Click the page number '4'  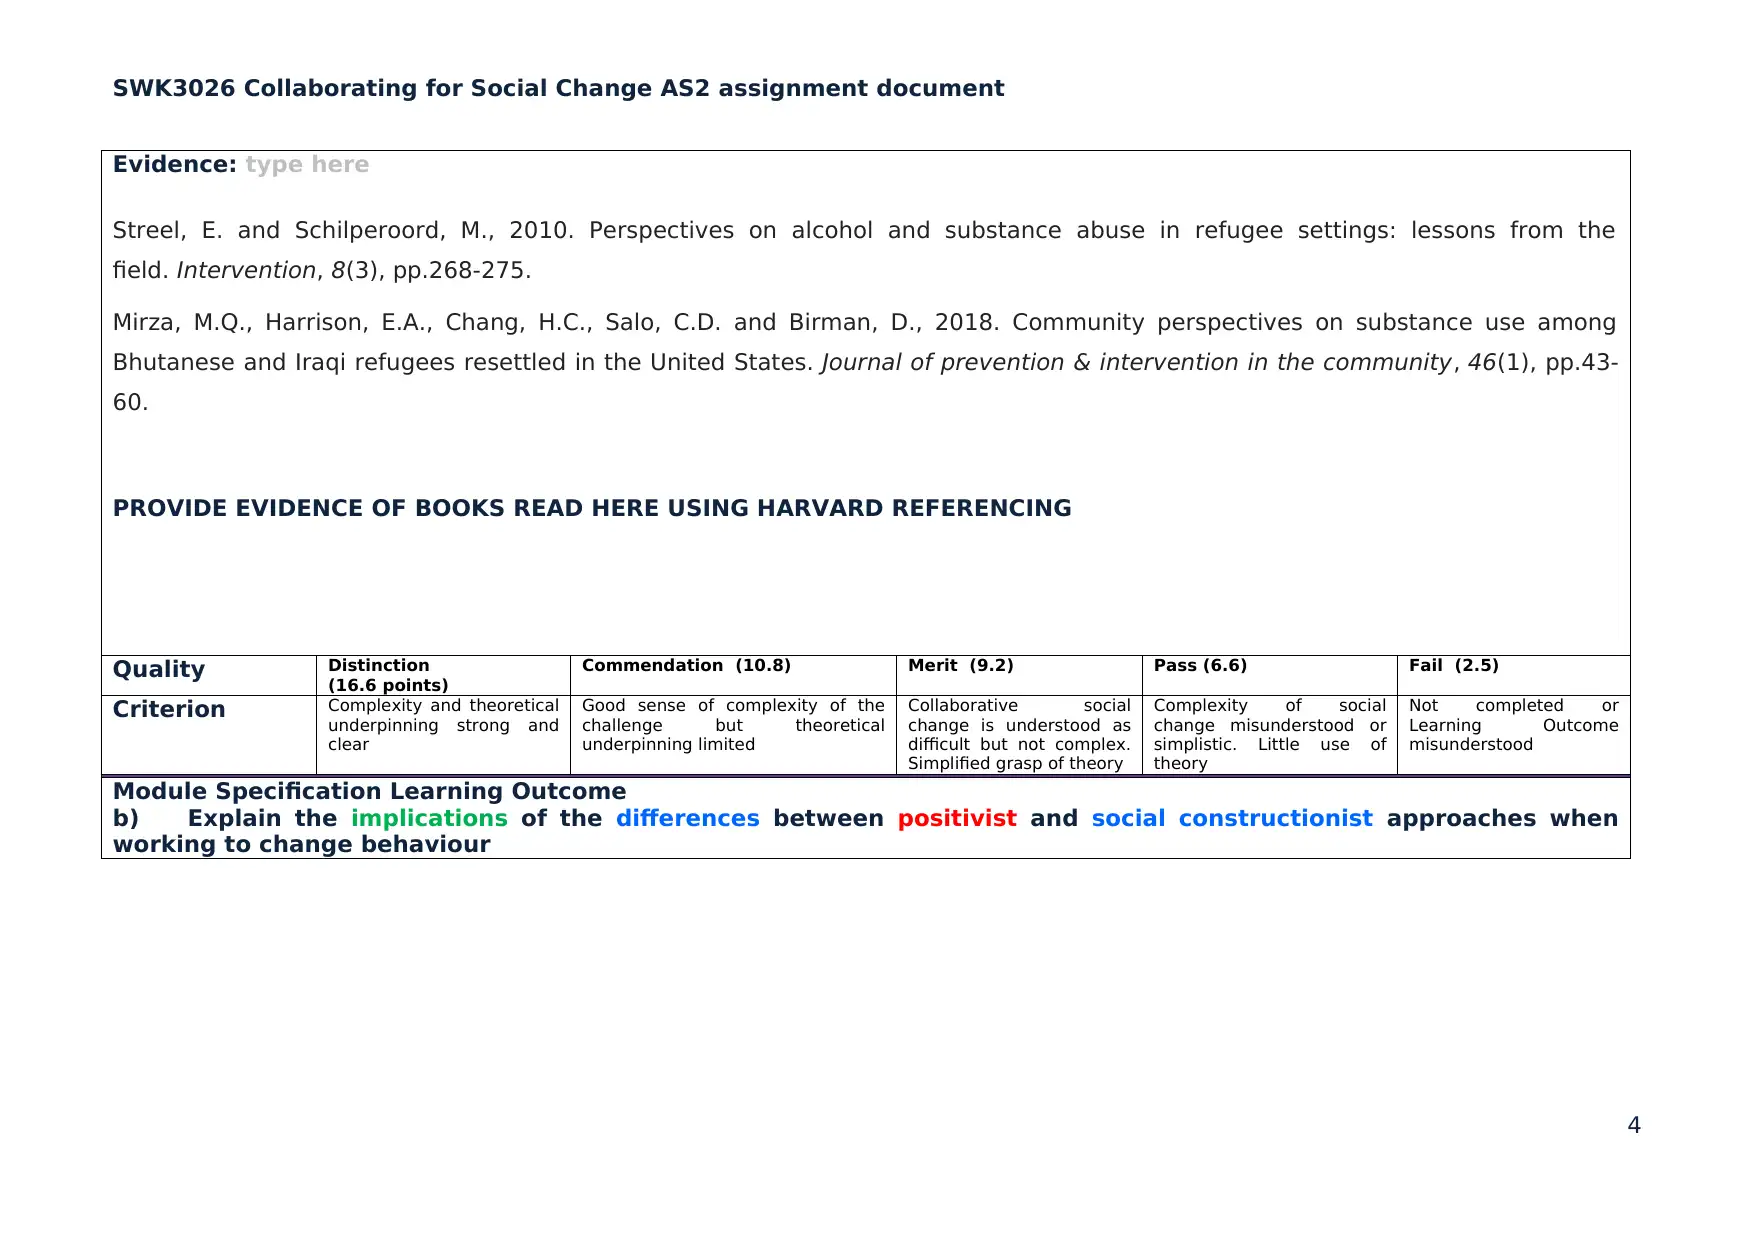coord(1634,1126)
